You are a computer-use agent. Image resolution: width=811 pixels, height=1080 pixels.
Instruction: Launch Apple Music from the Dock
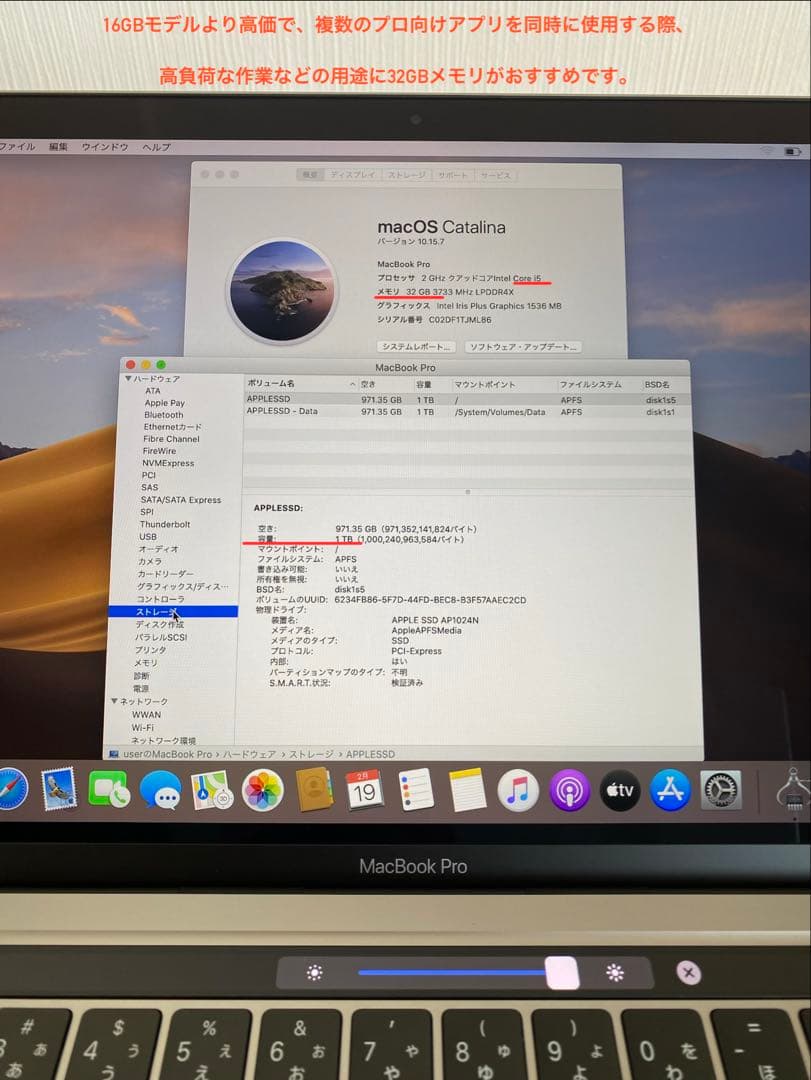coord(517,790)
